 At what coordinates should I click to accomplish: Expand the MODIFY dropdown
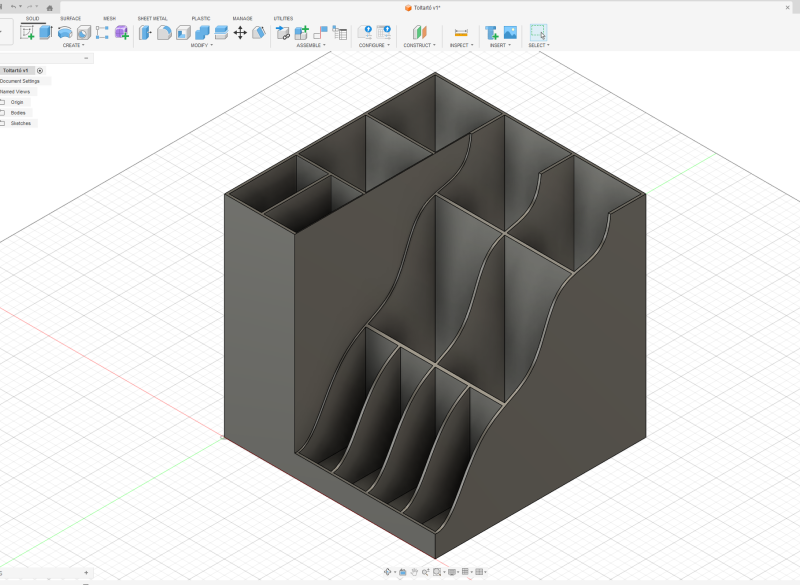tap(201, 45)
